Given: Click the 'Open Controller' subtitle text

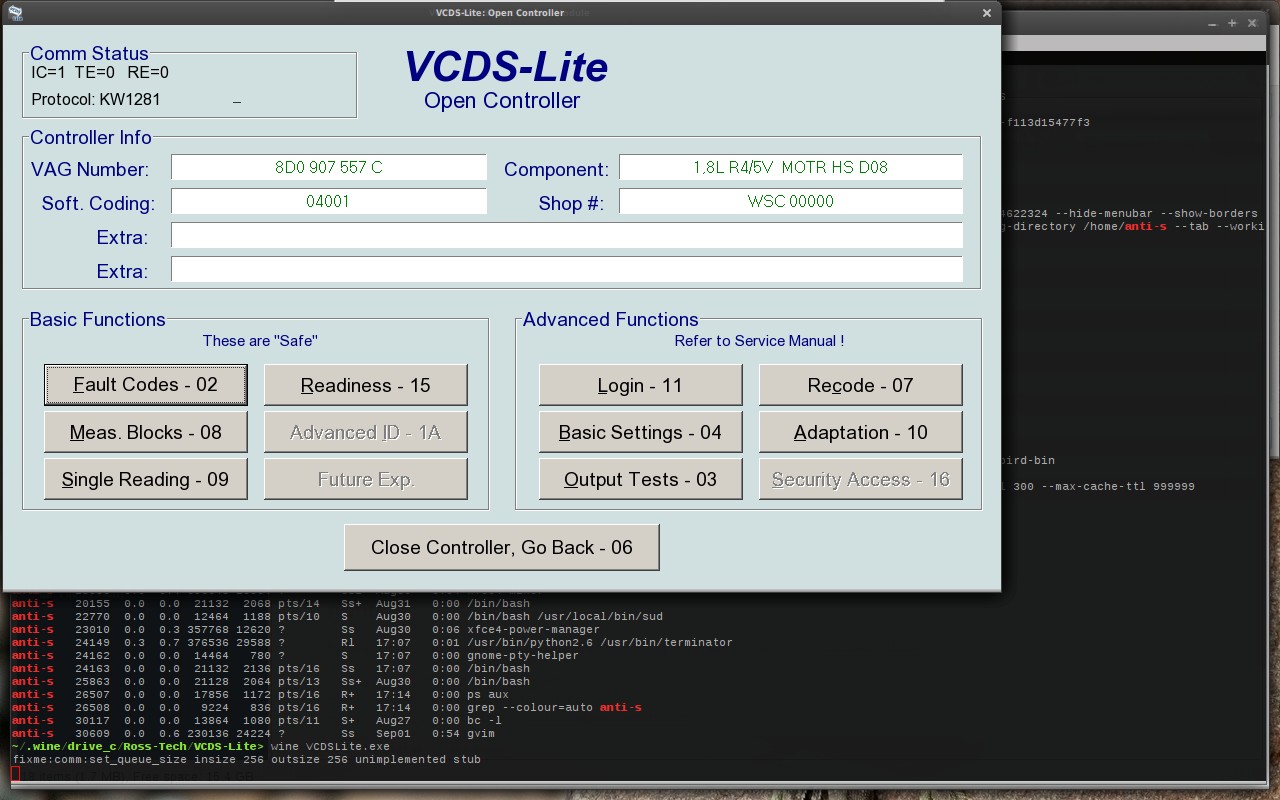Looking at the screenshot, I should 502,100.
